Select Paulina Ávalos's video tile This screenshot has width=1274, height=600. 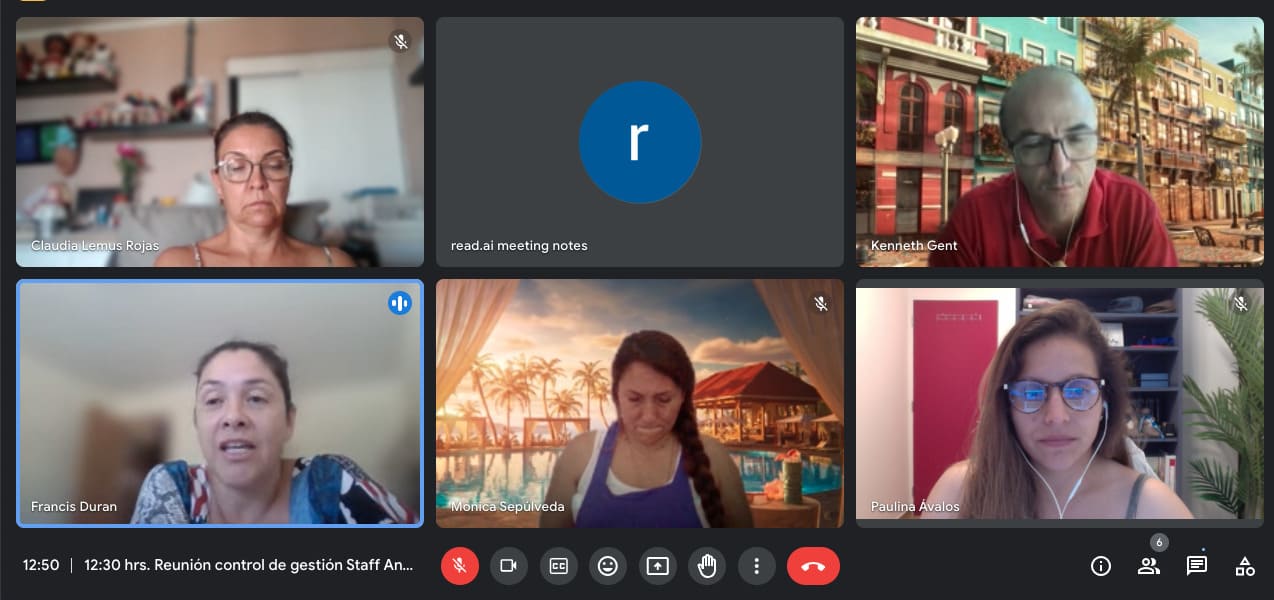tap(1060, 403)
